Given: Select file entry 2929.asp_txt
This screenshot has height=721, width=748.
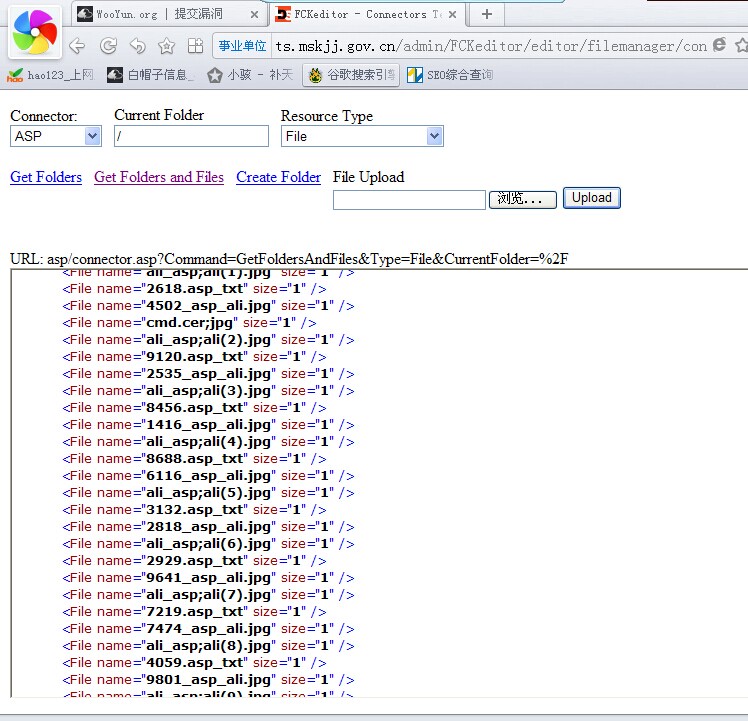Looking at the screenshot, I should pos(194,561).
